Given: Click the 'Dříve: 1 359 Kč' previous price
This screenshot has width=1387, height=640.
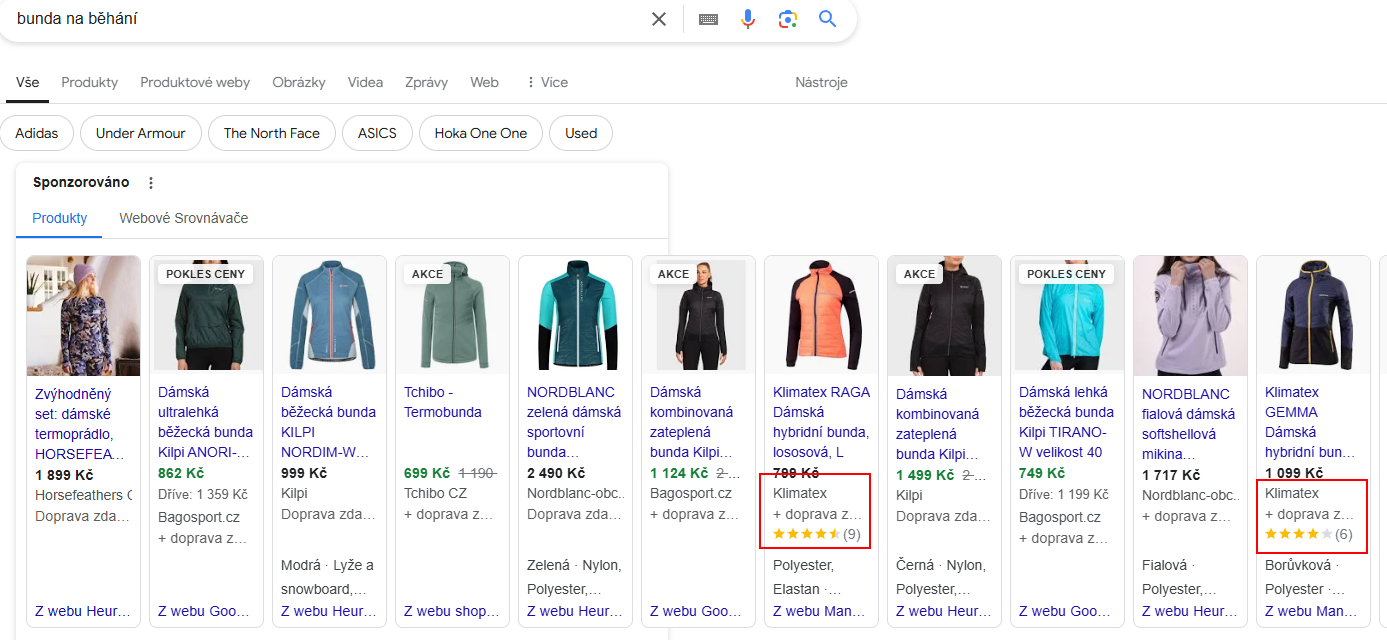Looking at the screenshot, I should coord(203,494).
